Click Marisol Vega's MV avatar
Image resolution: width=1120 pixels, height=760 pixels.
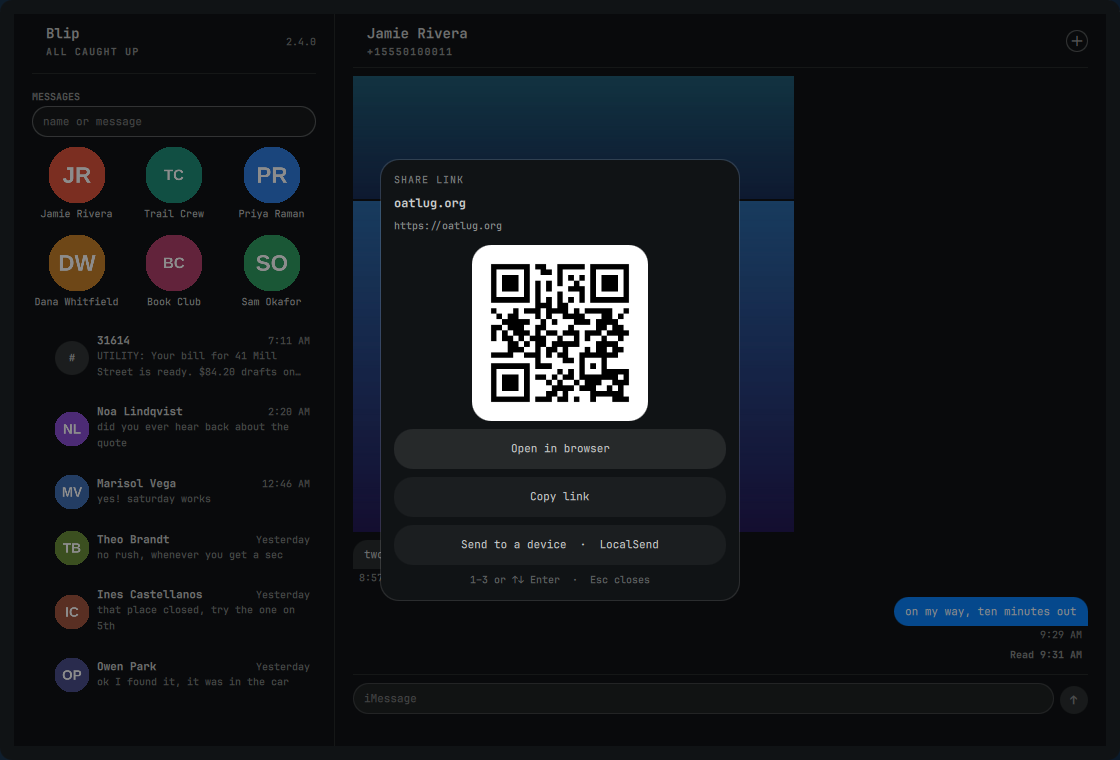tap(71, 492)
